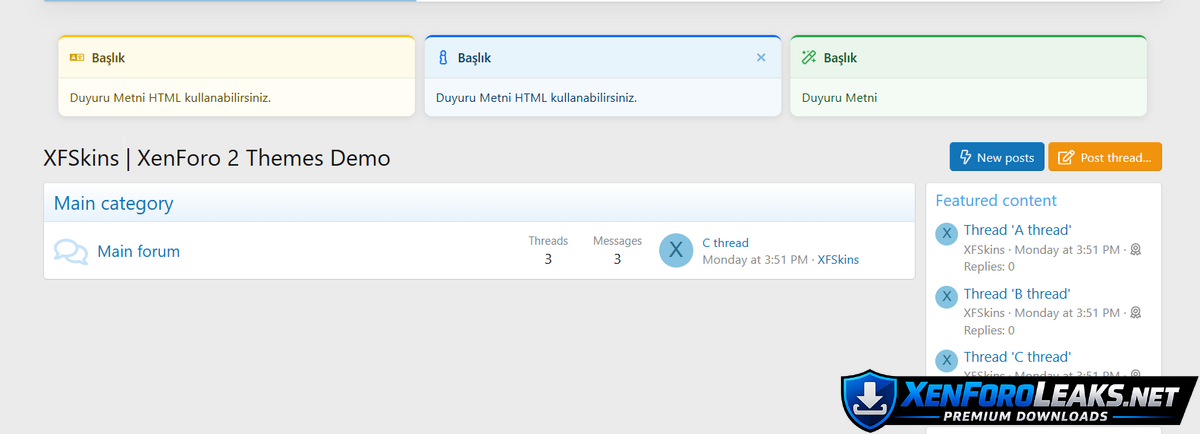Dismiss the blue Başlık notice
This screenshot has height=434, width=1200.
[x=761, y=58]
